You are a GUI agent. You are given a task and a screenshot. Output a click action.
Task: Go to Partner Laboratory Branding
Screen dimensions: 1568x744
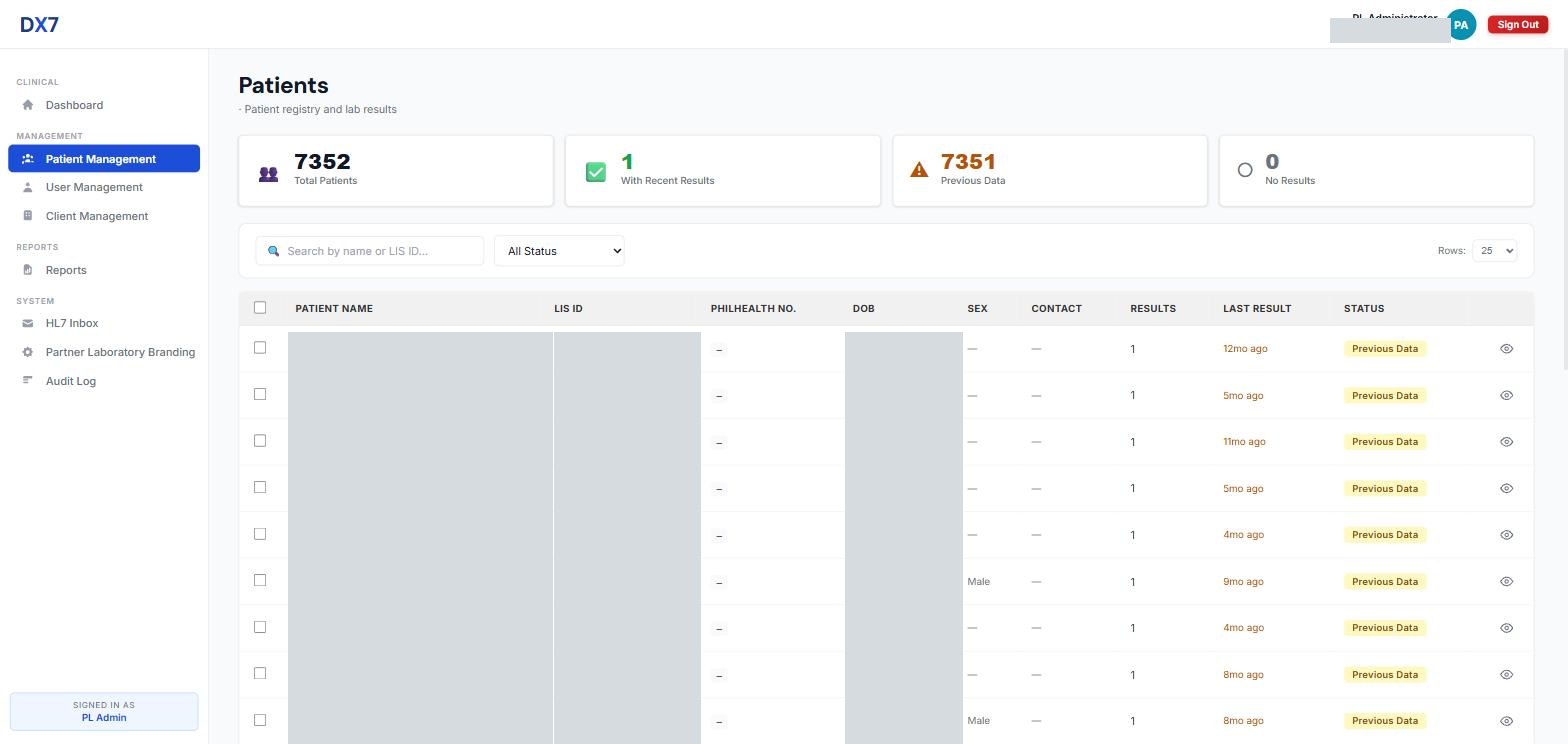coord(120,352)
